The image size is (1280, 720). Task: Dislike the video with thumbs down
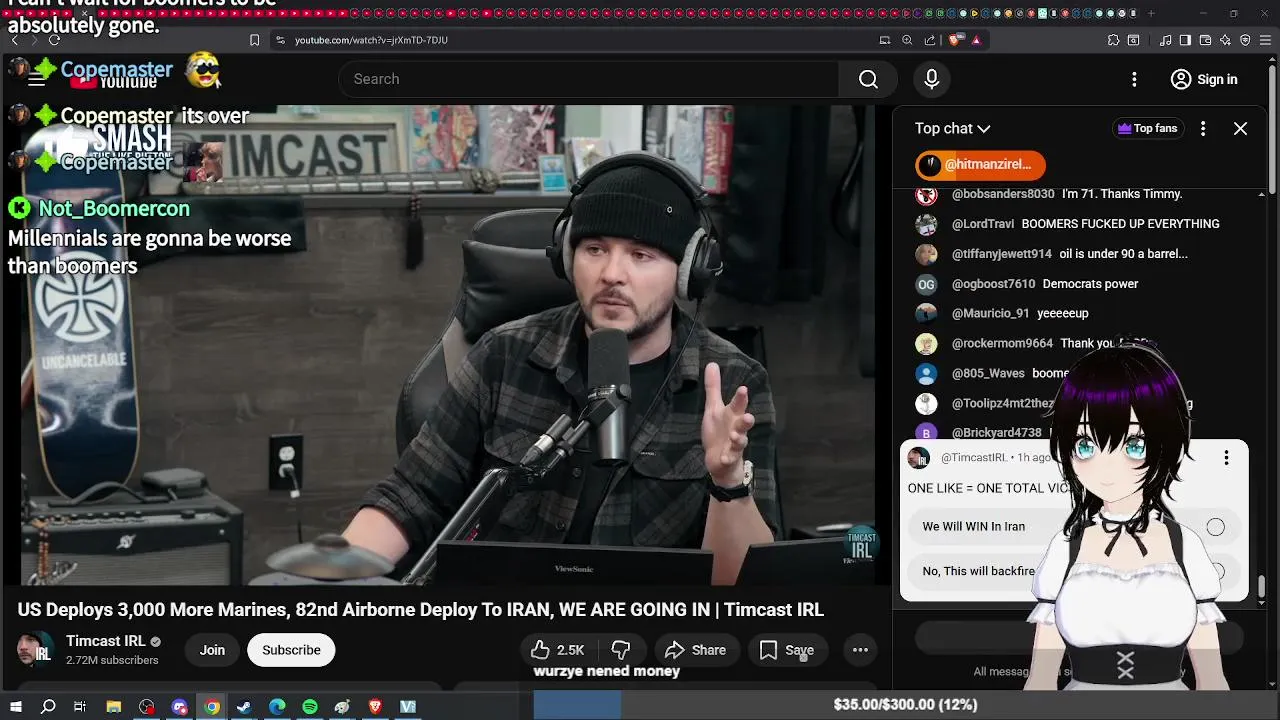(x=620, y=650)
